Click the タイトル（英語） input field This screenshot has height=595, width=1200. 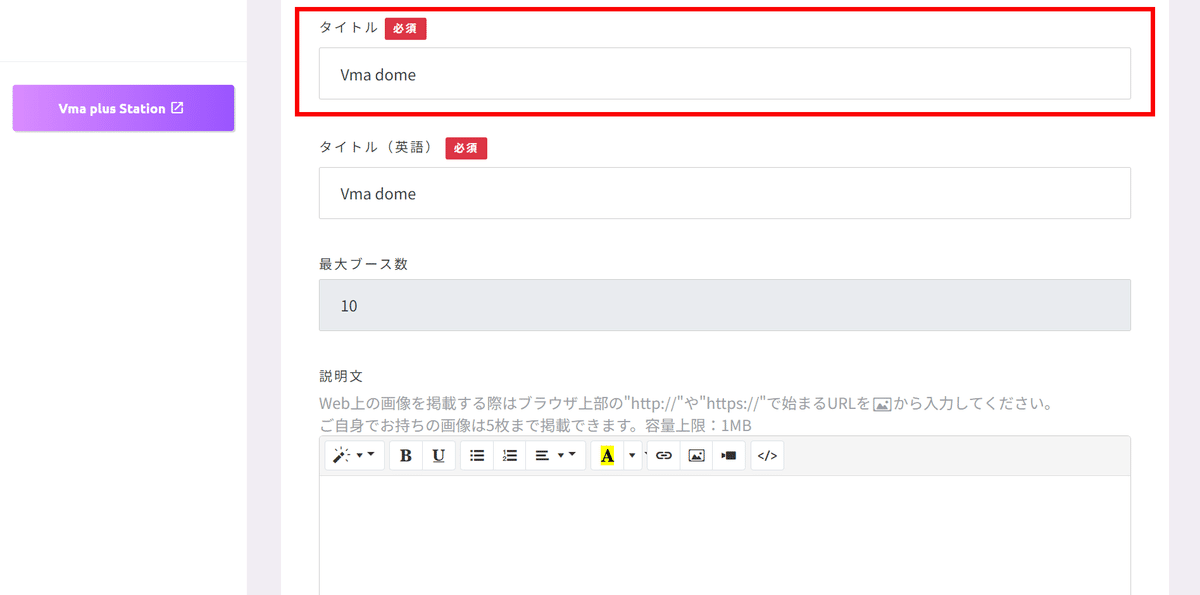click(725, 193)
